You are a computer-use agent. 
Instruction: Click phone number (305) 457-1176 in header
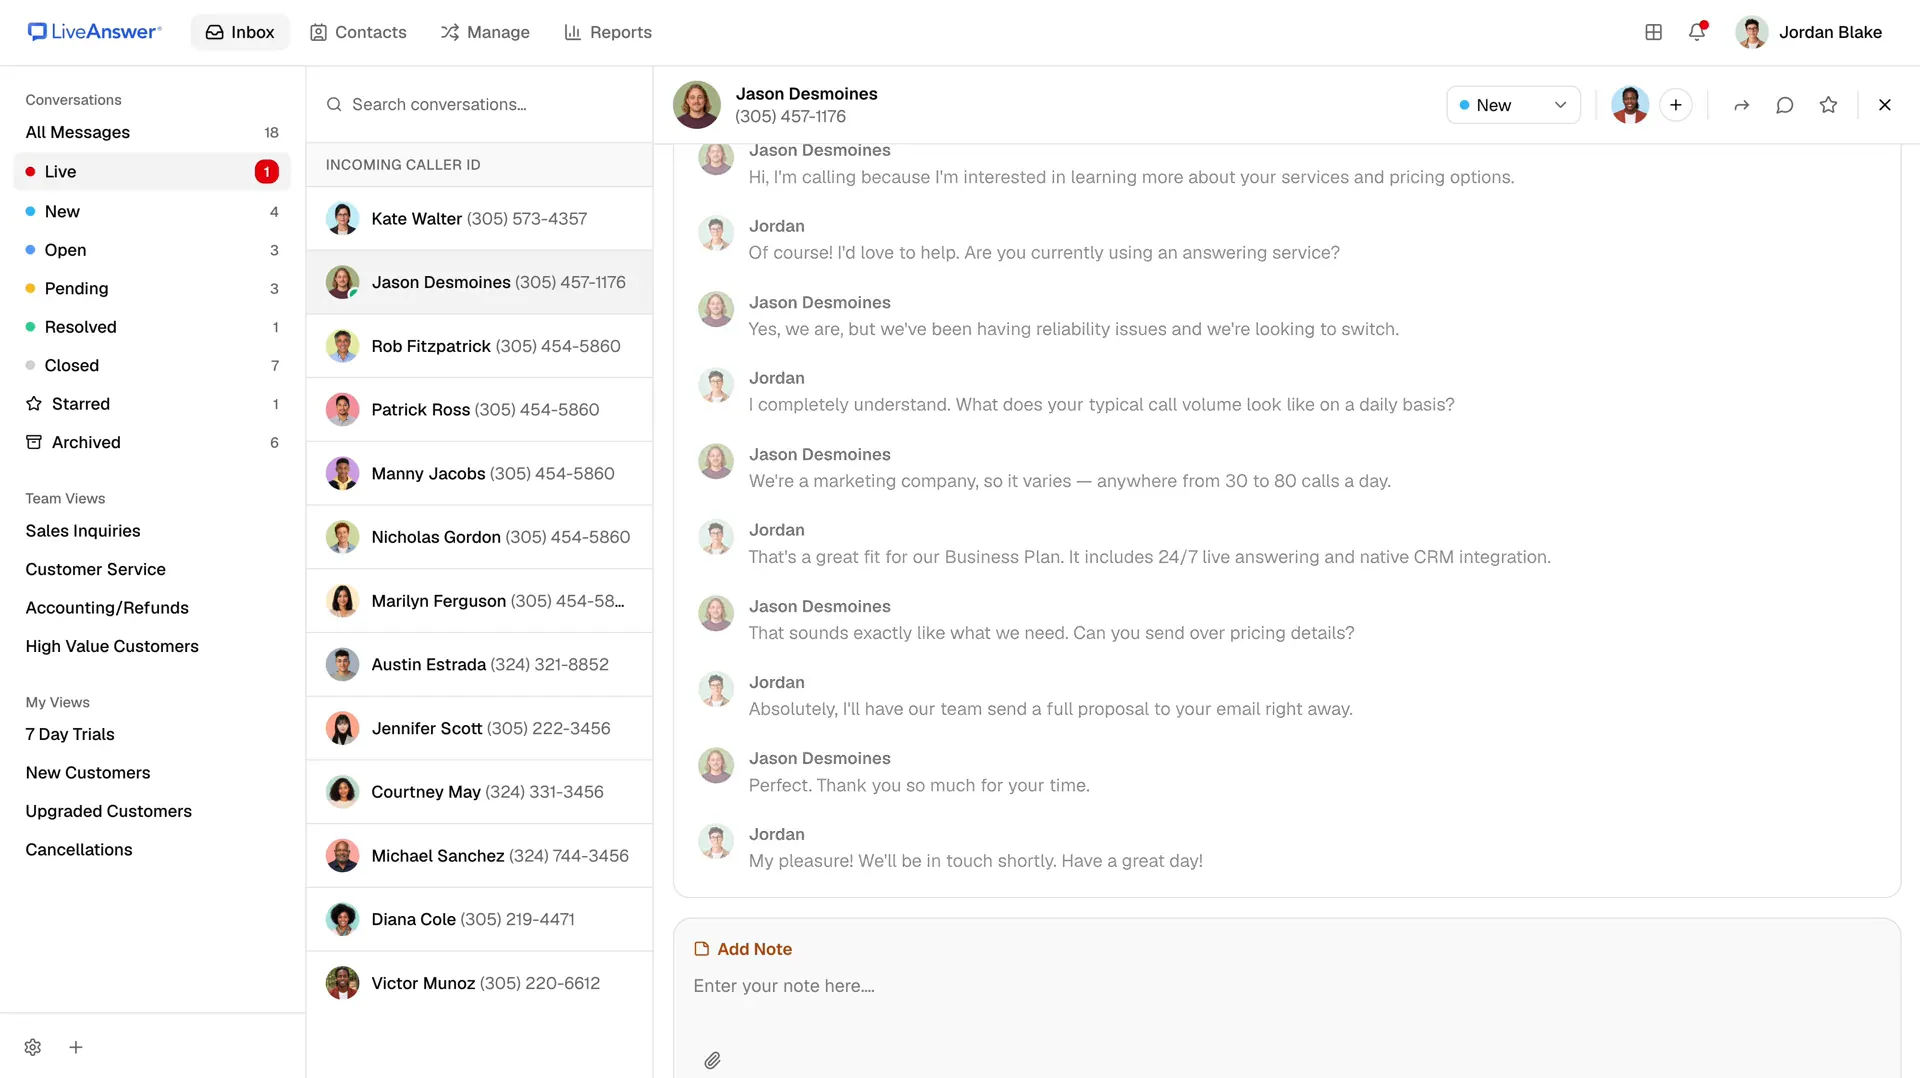(x=790, y=117)
